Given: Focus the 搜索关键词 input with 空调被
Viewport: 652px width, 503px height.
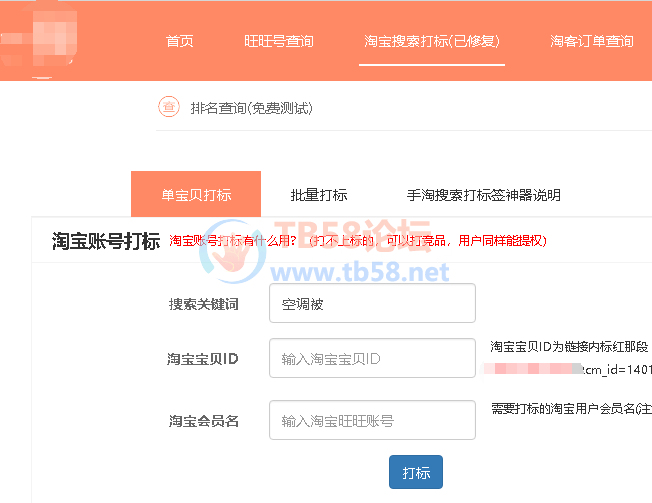Looking at the screenshot, I should click(372, 303).
